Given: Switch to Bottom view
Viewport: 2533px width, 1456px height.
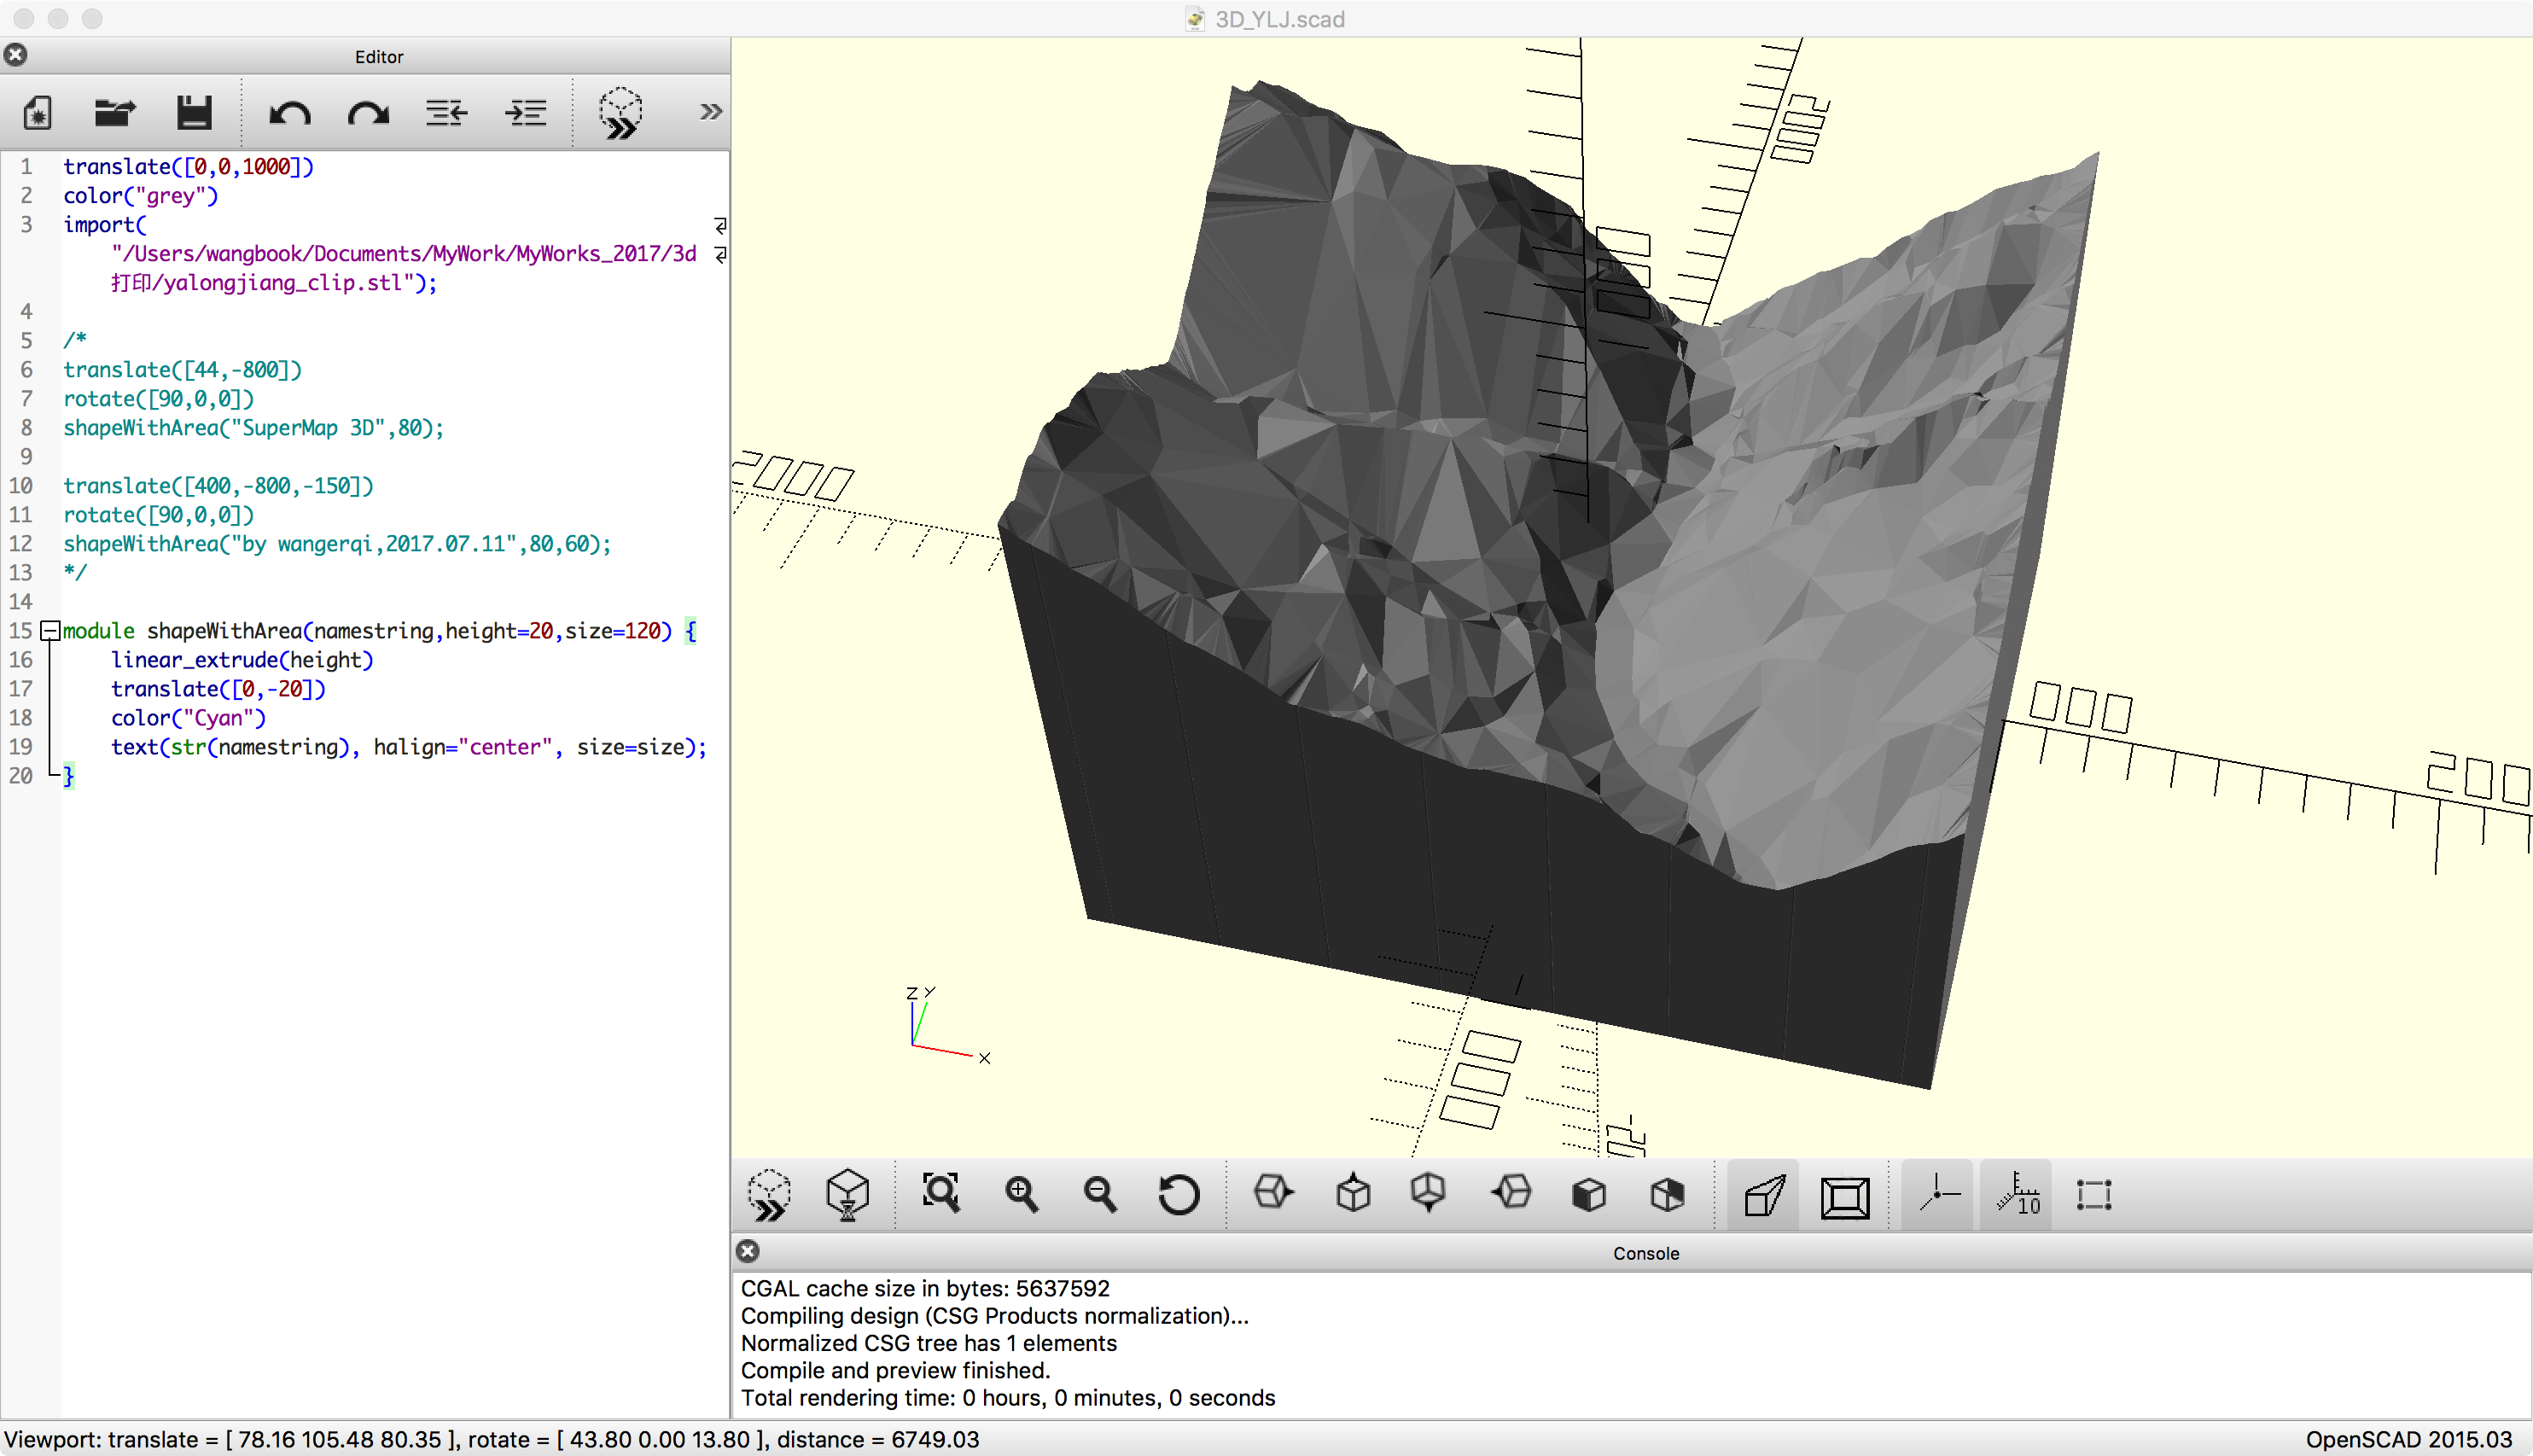Looking at the screenshot, I should click(1429, 1194).
